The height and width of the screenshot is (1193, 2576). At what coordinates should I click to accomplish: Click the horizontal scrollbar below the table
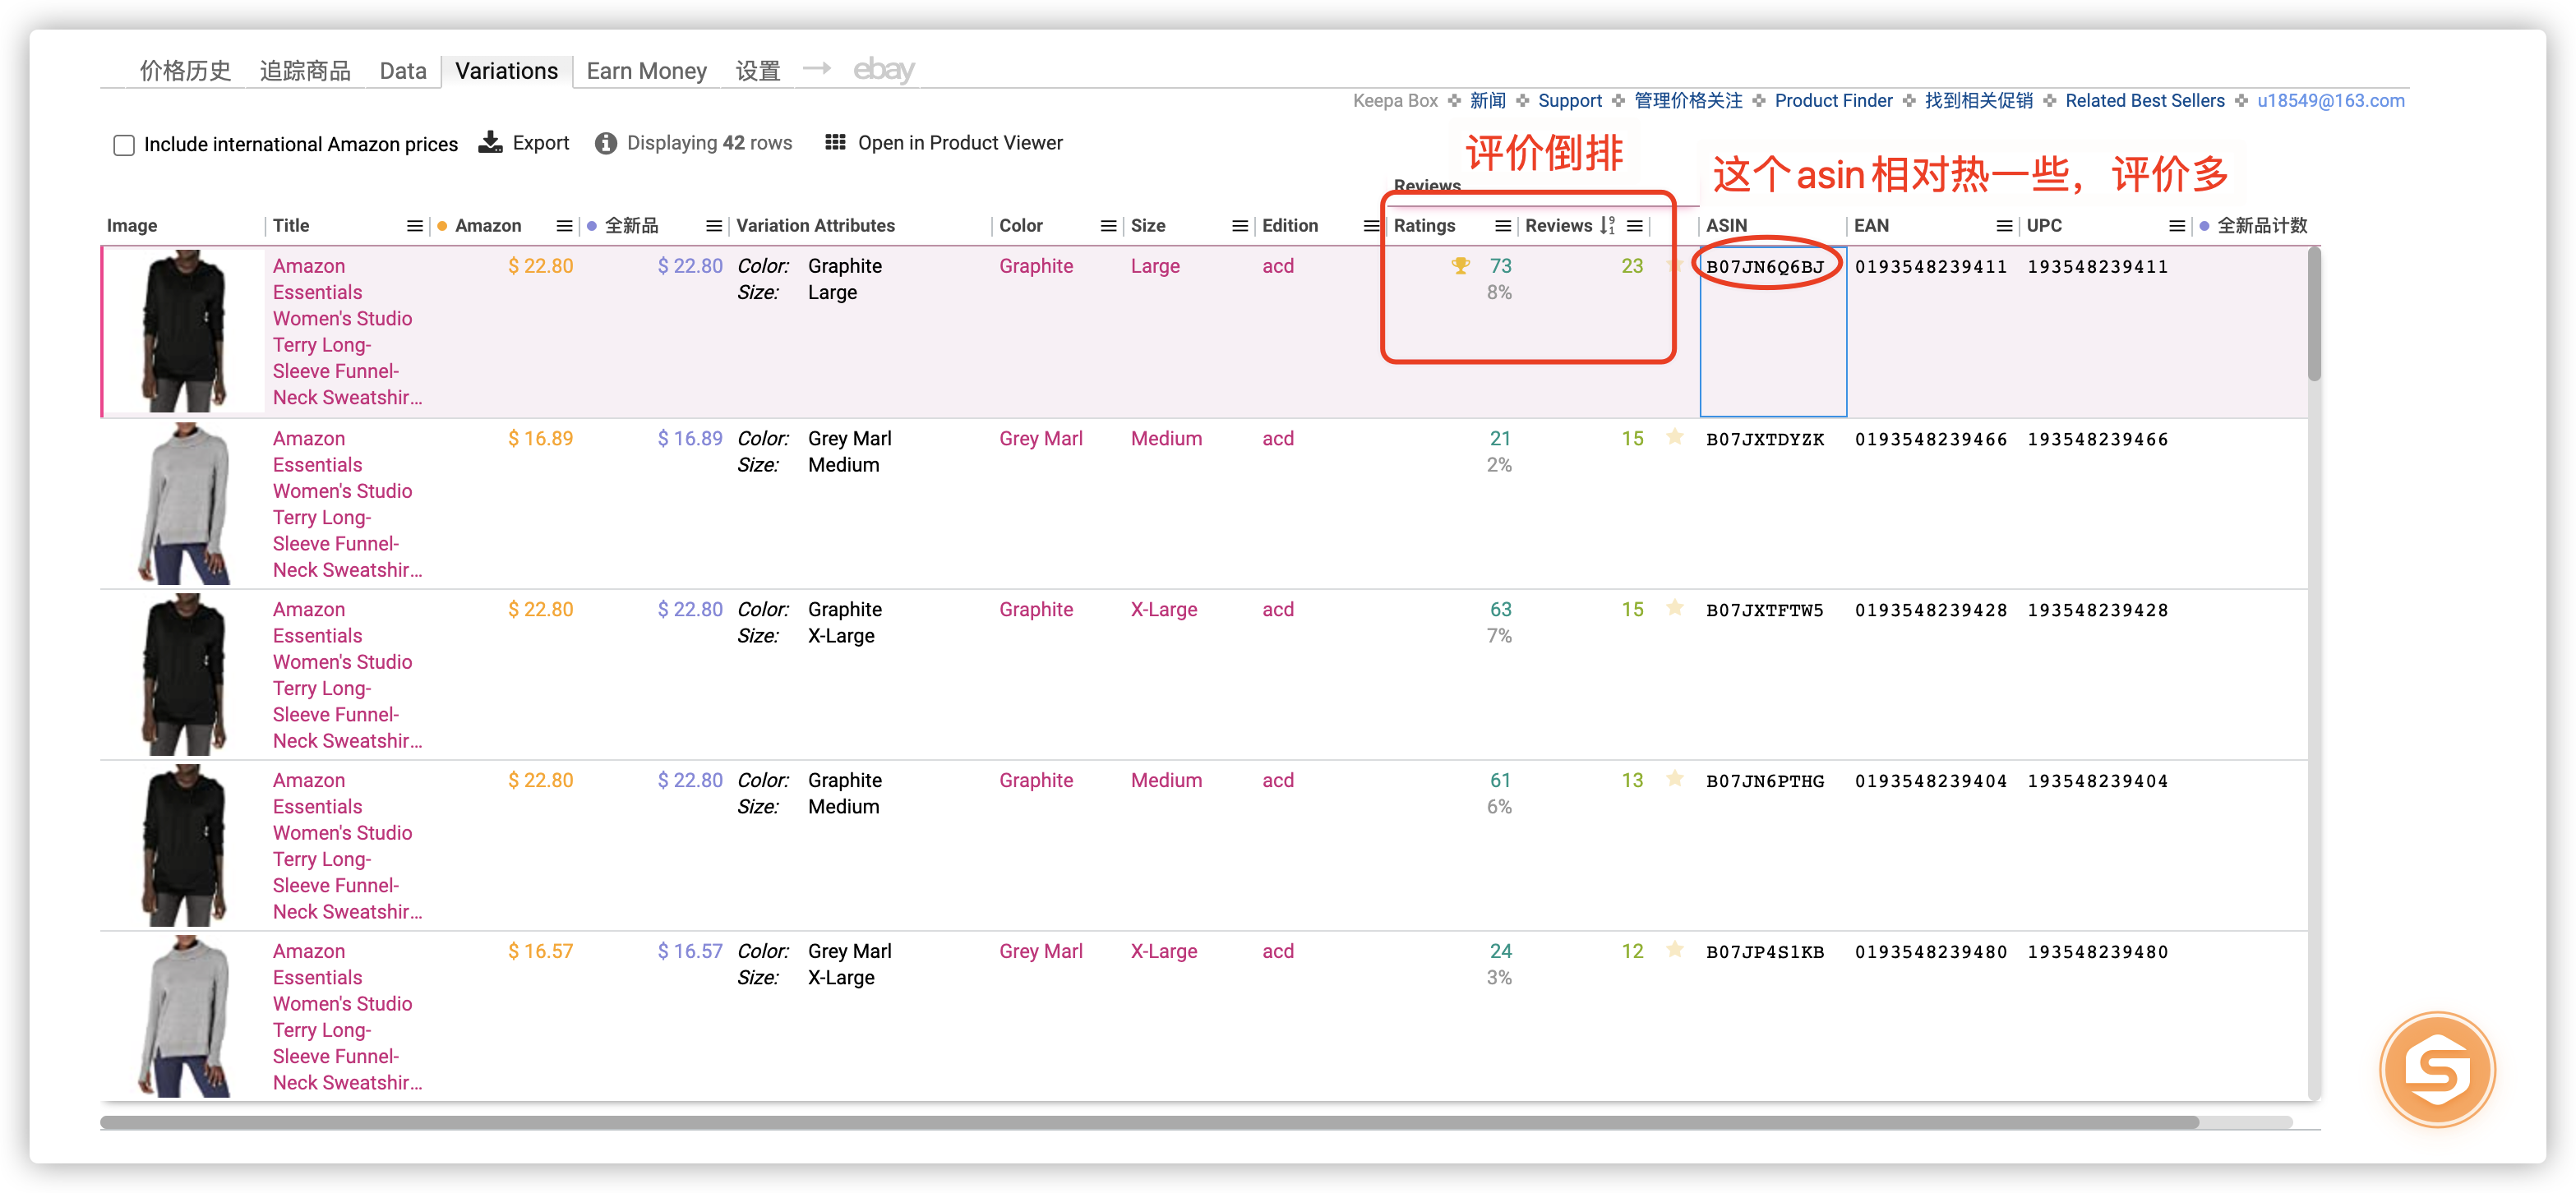point(1149,1123)
